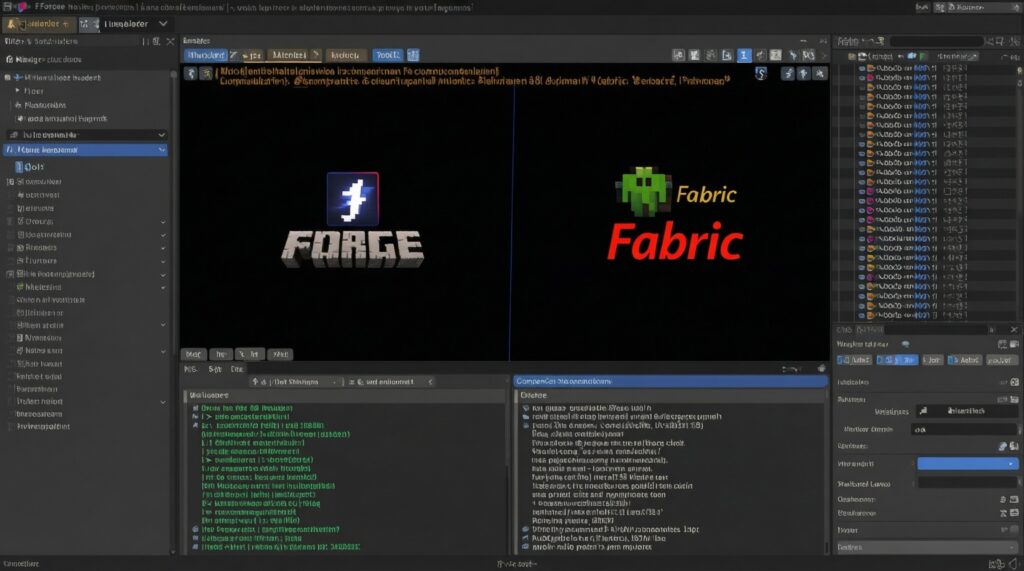Click the second small icon at the viewport's top-left corner
This screenshot has width=1024, height=571.
tap(206, 74)
